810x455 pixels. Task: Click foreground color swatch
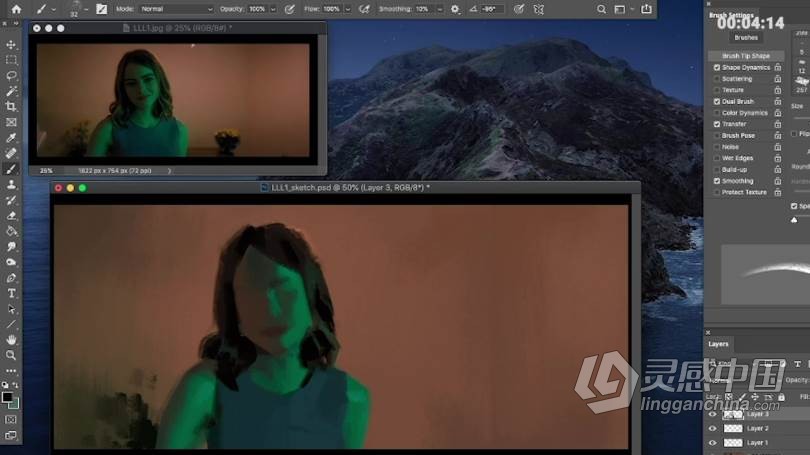coord(7,397)
